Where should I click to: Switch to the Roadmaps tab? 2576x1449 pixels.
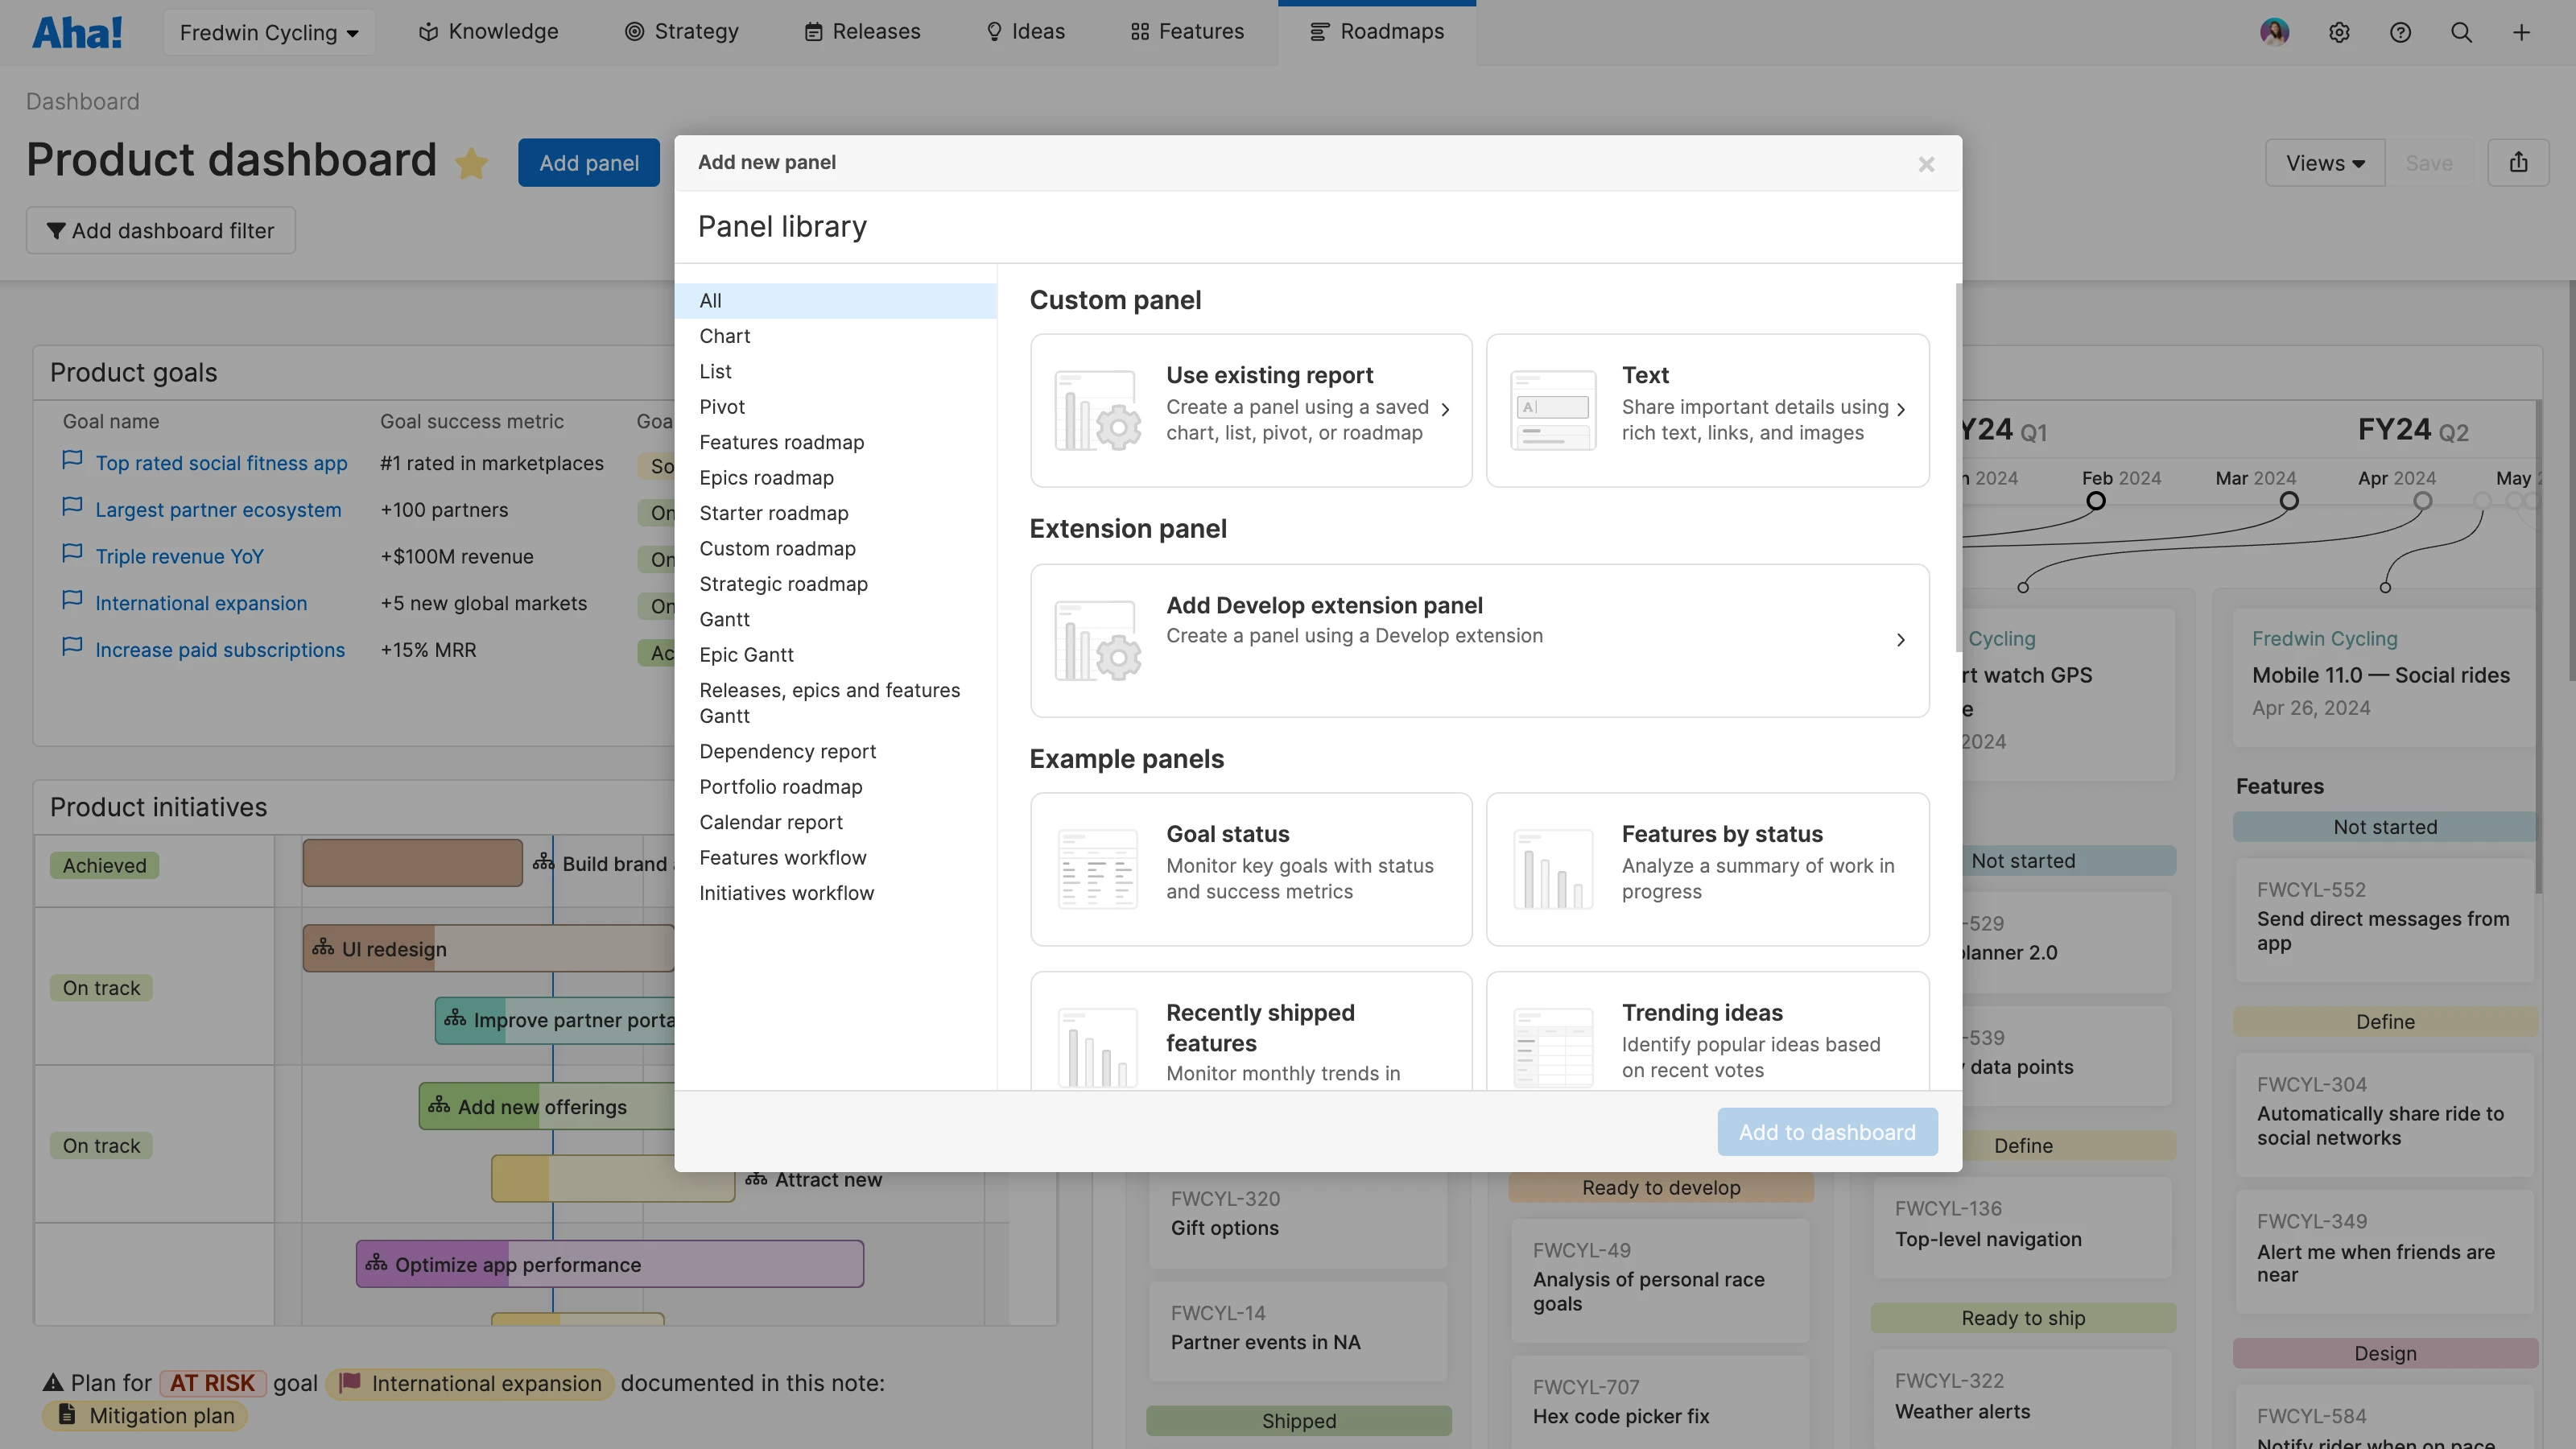(1377, 31)
